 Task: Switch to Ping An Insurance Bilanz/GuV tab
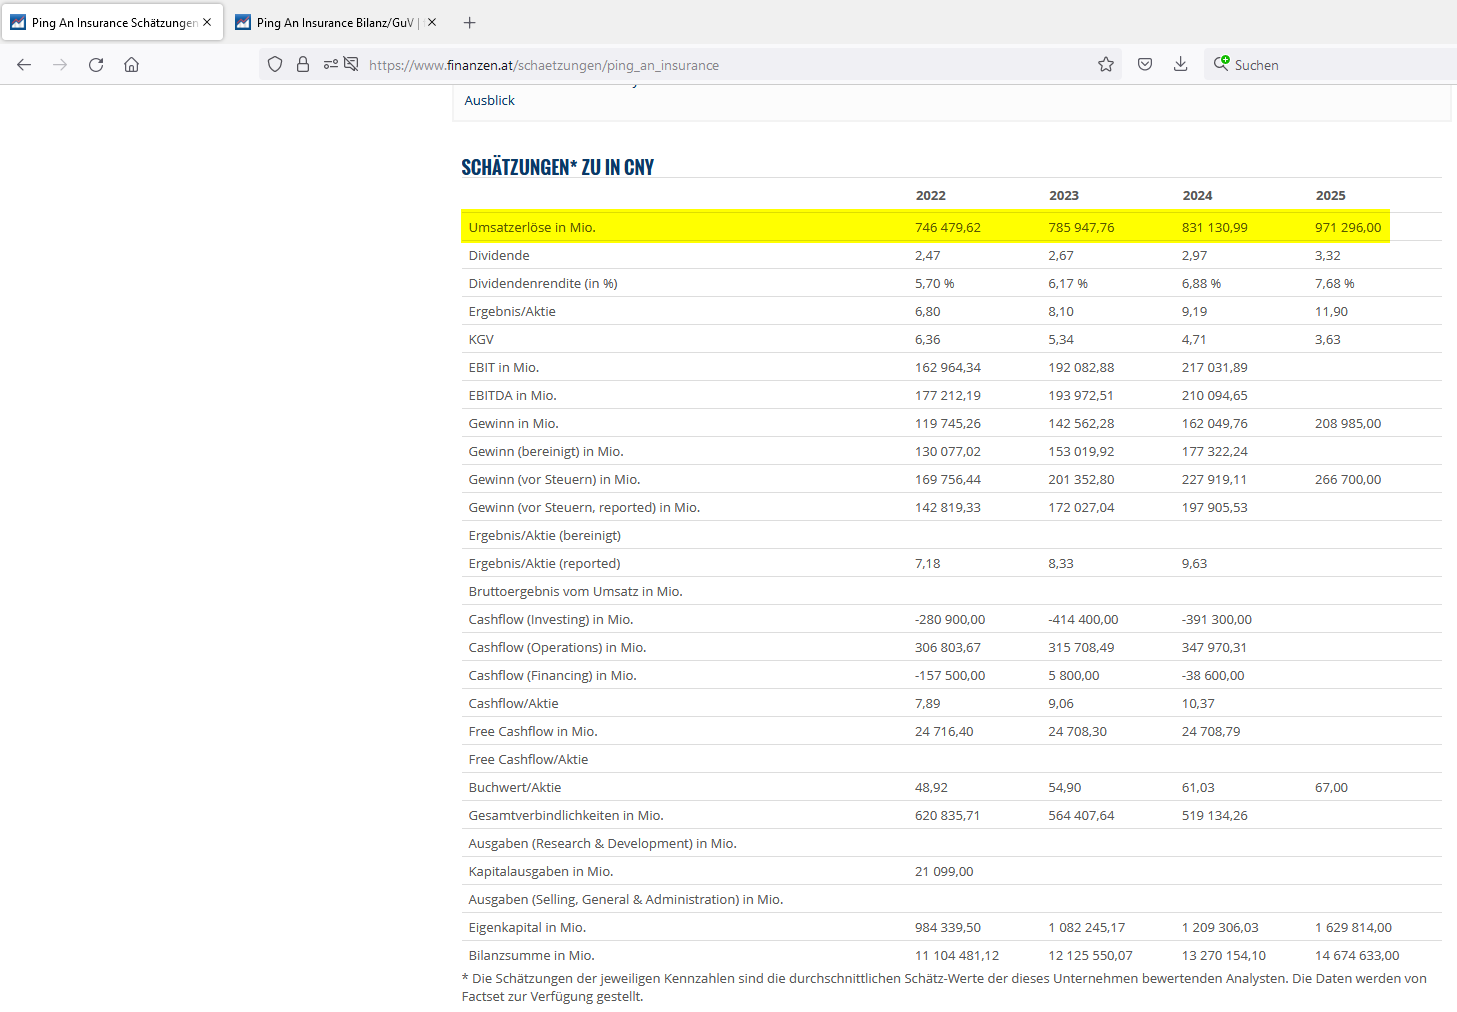pos(330,22)
